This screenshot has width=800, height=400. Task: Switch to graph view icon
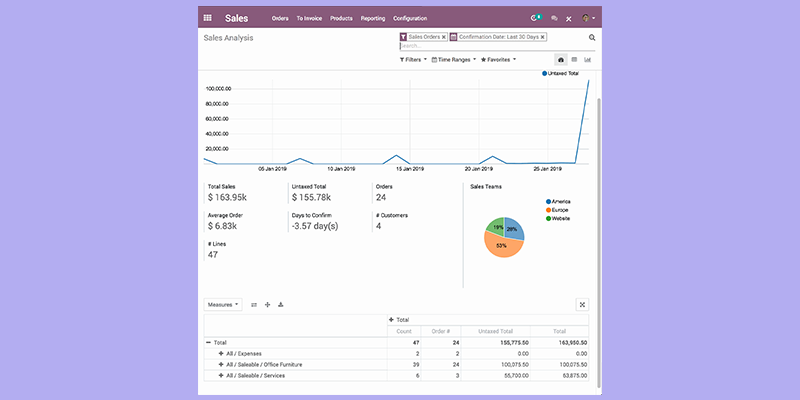[x=587, y=60]
